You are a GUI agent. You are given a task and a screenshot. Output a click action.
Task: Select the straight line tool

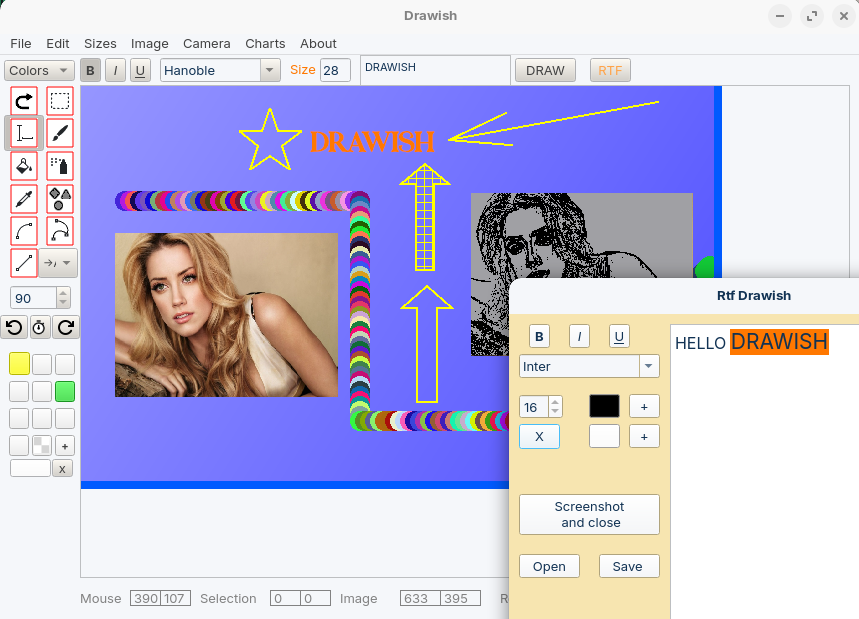coord(24,263)
